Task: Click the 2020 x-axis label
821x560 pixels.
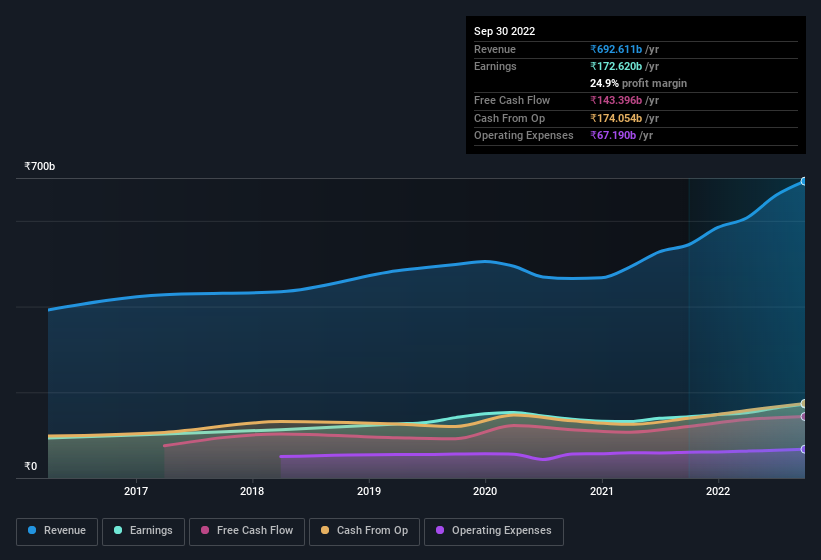Action: click(x=485, y=491)
